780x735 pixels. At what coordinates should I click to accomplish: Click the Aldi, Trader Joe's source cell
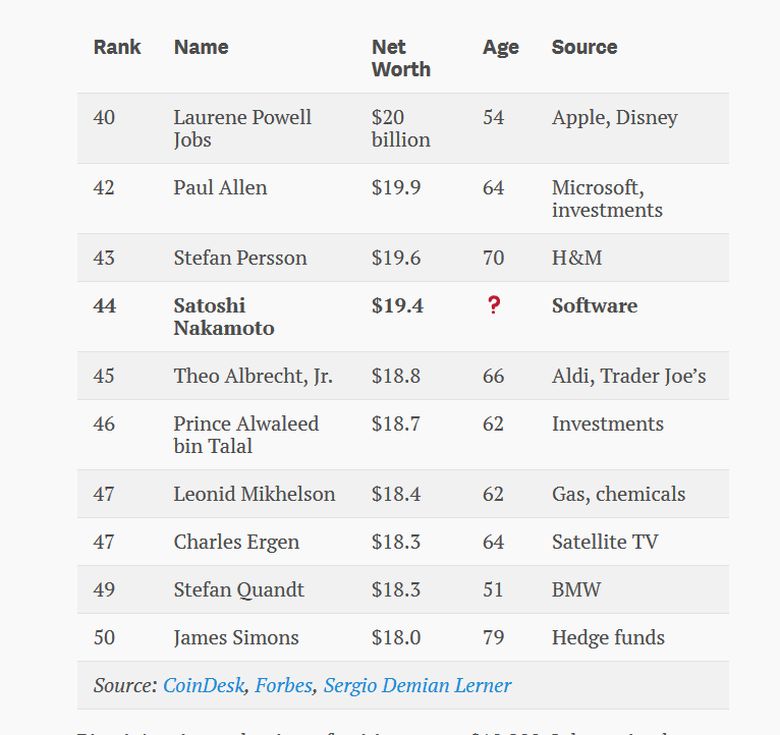(629, 376)
